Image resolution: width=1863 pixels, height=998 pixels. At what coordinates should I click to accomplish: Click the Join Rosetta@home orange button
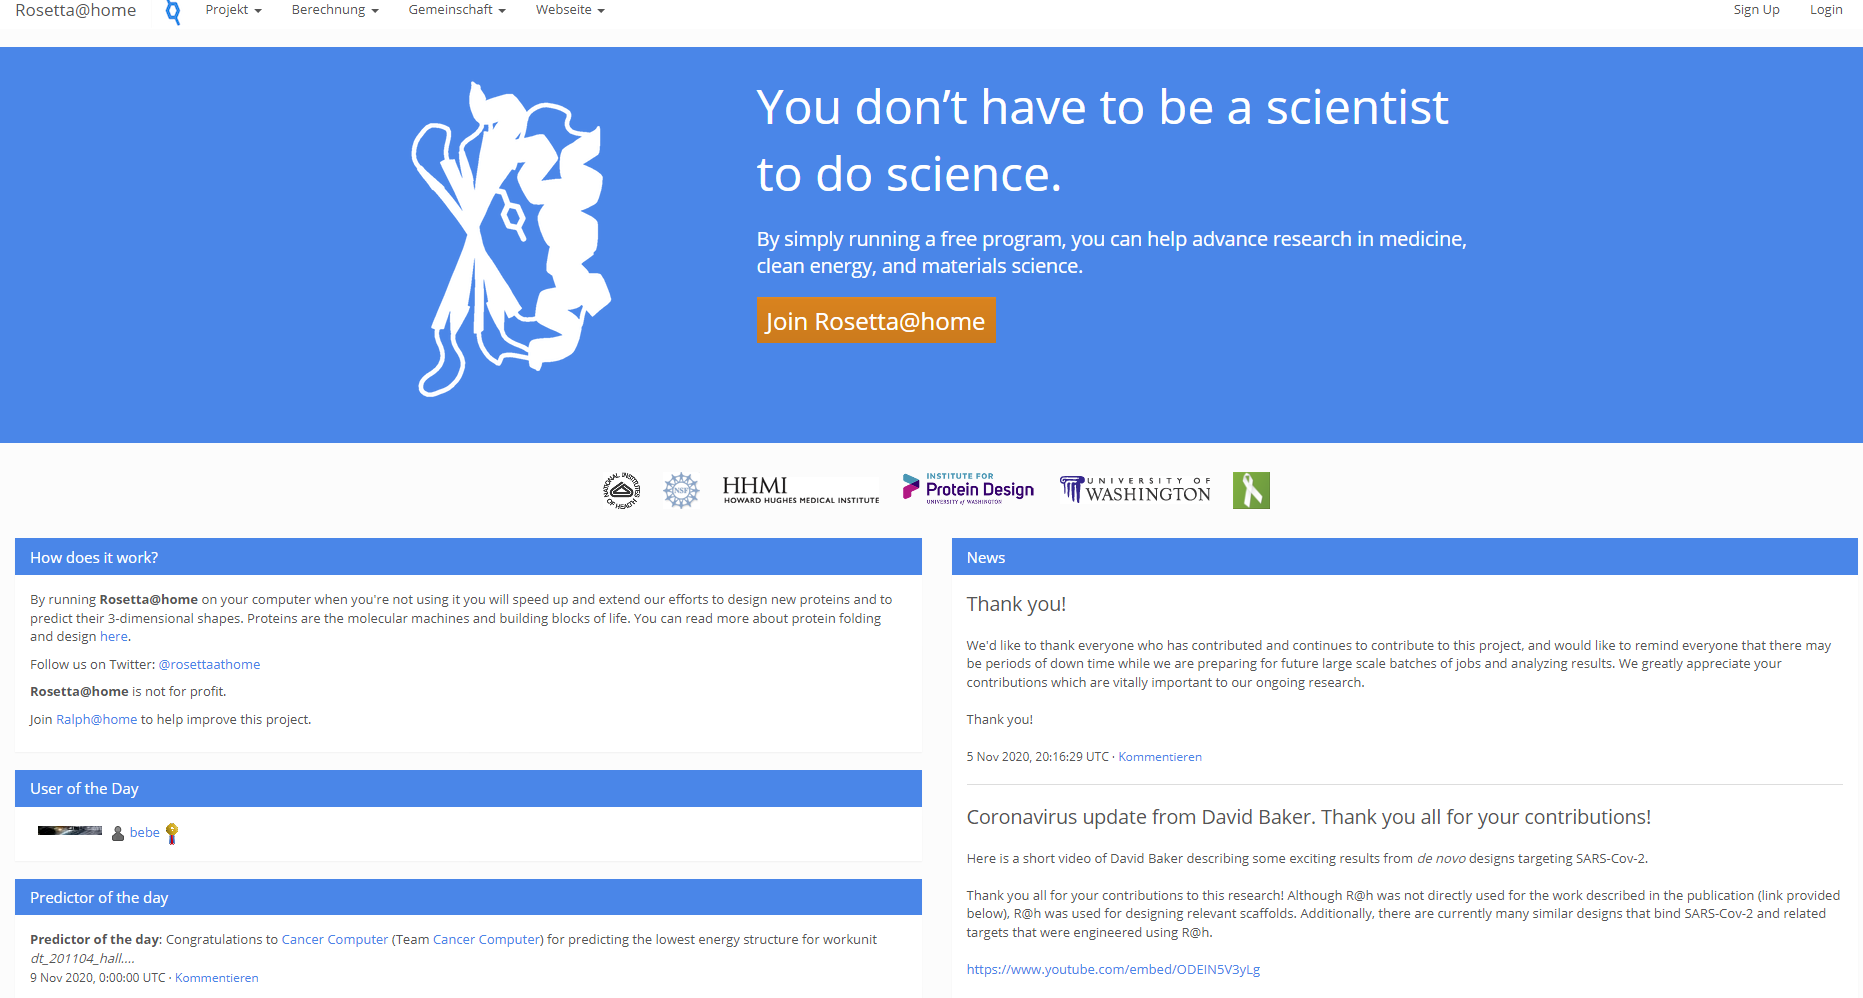[876, 320]
